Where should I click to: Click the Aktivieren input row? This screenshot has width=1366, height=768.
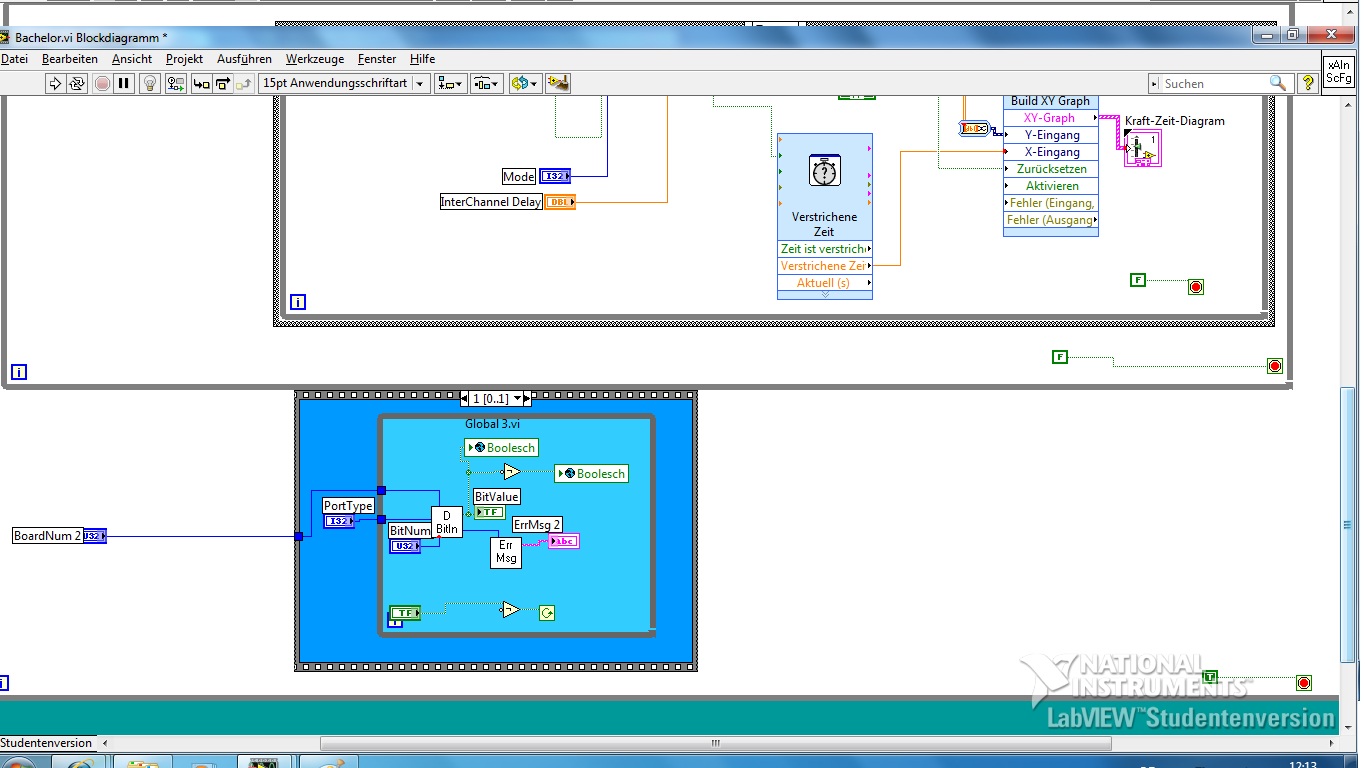(x=1050, y=186)
